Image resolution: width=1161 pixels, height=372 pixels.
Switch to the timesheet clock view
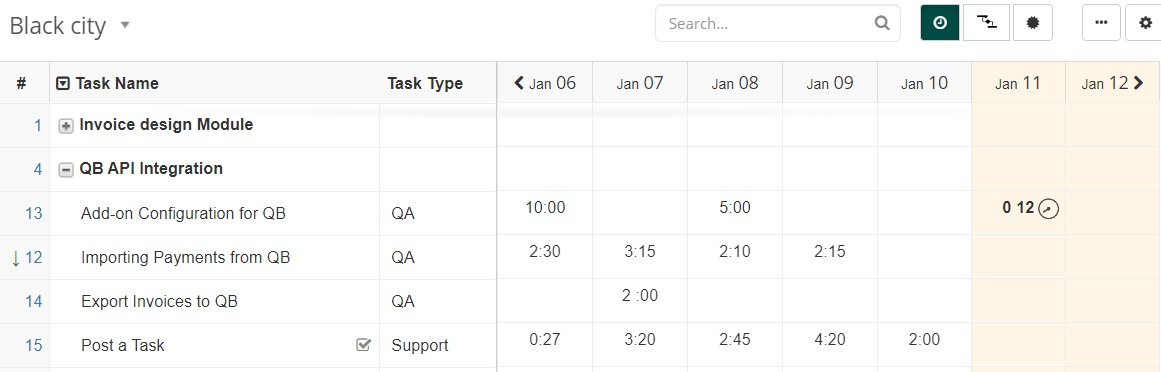coord(940,23)
